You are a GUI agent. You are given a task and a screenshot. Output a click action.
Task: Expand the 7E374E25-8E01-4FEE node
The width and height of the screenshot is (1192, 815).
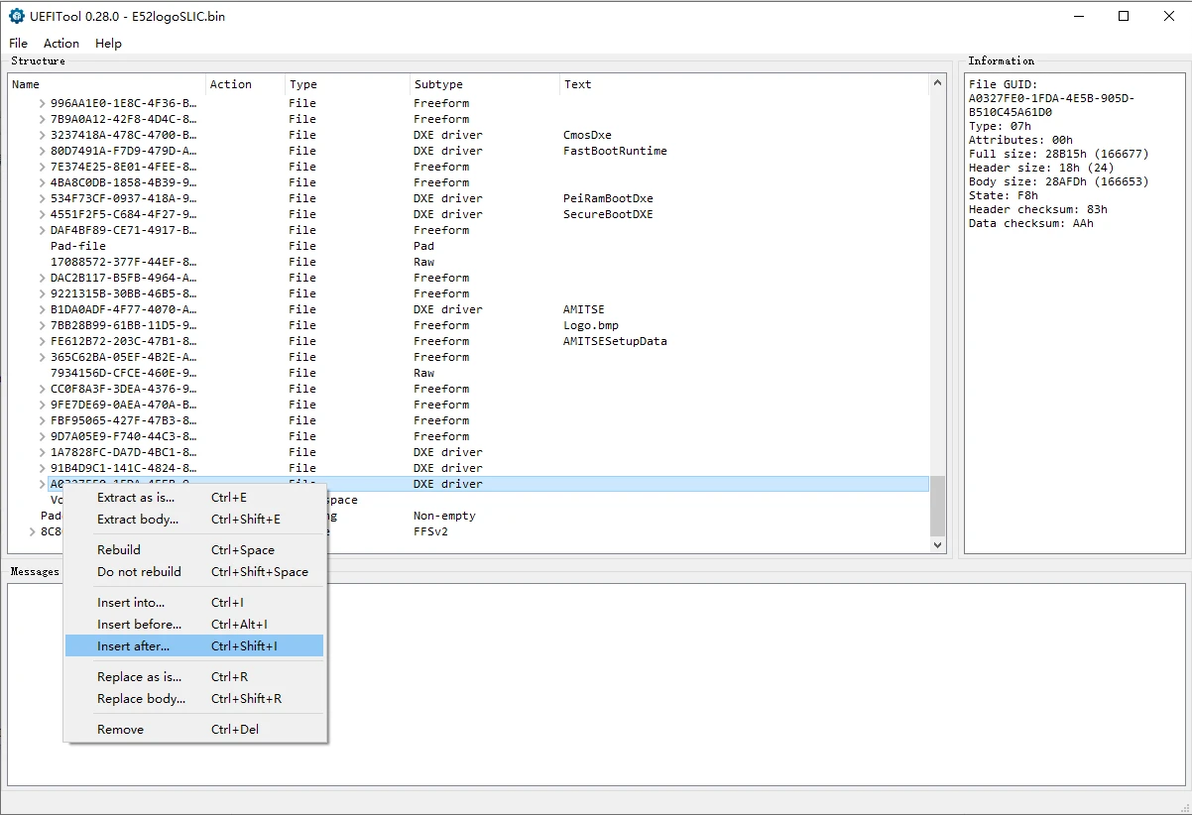[x=42, y=167]
